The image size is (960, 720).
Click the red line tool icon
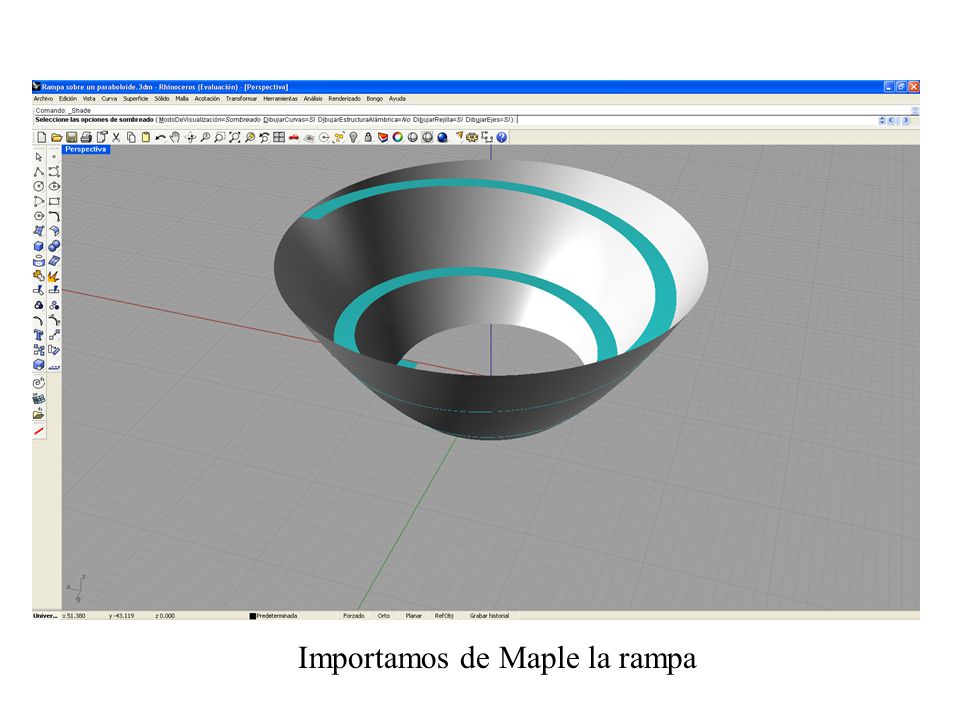click(x=39, y=432)
